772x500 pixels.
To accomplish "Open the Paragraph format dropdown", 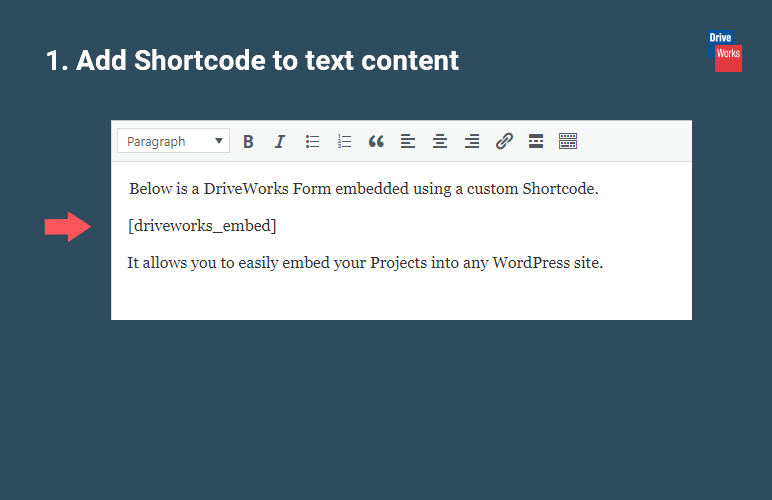I will click(x=173, y=141).
